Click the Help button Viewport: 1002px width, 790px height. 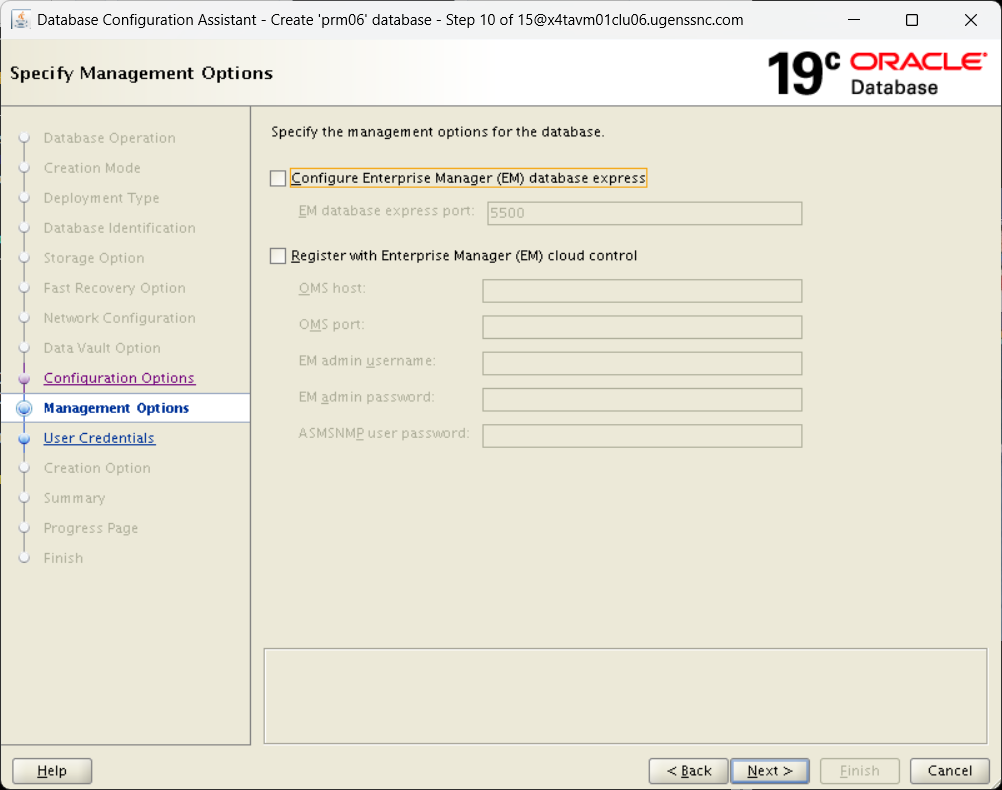point(52,771)
